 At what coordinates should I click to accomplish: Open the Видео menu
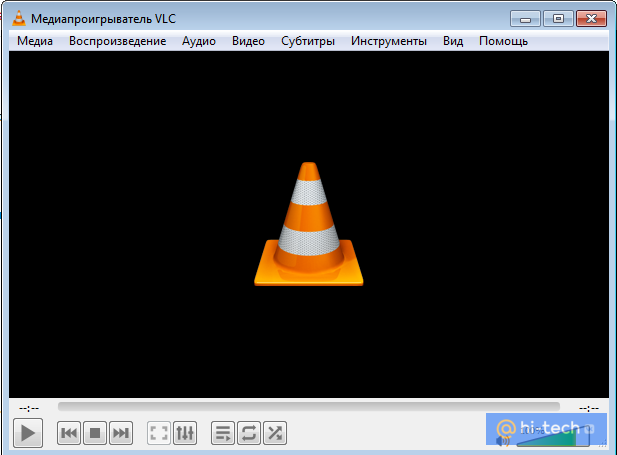click(248, 41)
